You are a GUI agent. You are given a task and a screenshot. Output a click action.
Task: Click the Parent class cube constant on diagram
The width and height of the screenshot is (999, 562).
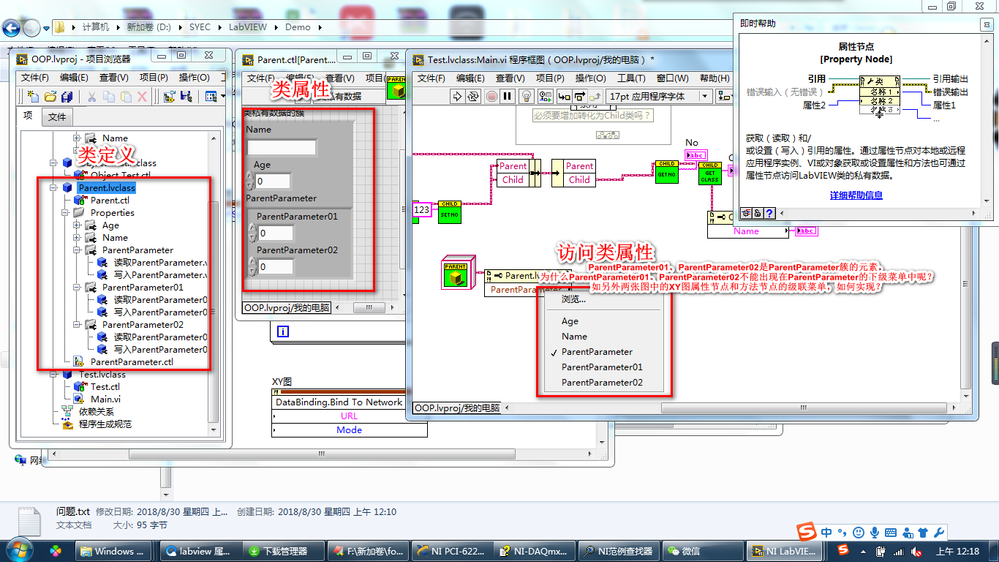point(457,273)
